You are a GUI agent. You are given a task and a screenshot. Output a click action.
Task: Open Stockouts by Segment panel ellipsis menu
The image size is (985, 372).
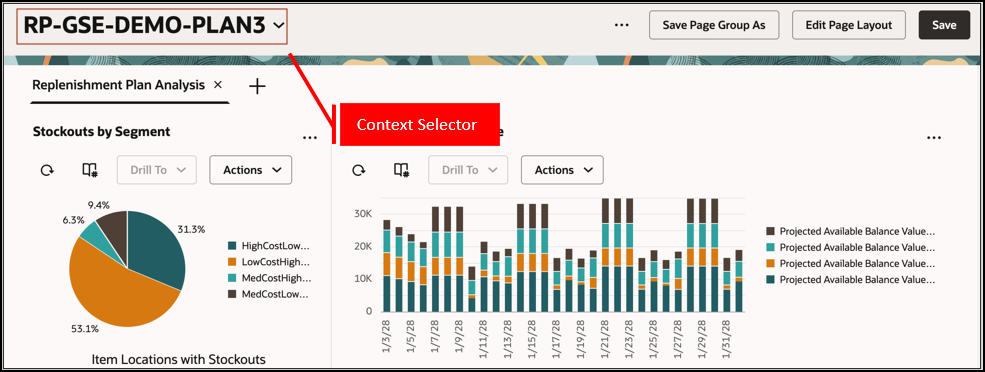pyautogui.click(x=310, y=138)
